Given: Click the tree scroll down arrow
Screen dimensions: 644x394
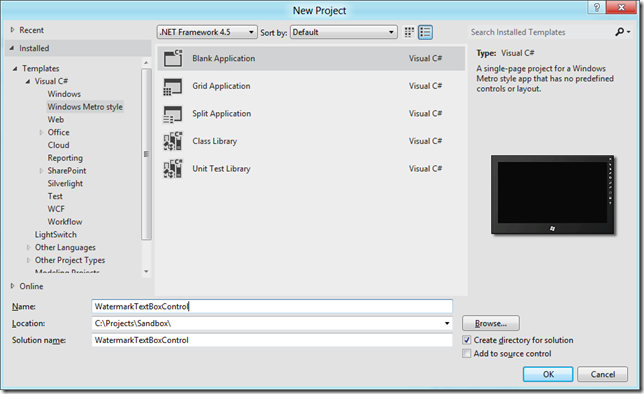Looking at the screenshot, I should 146,272.
